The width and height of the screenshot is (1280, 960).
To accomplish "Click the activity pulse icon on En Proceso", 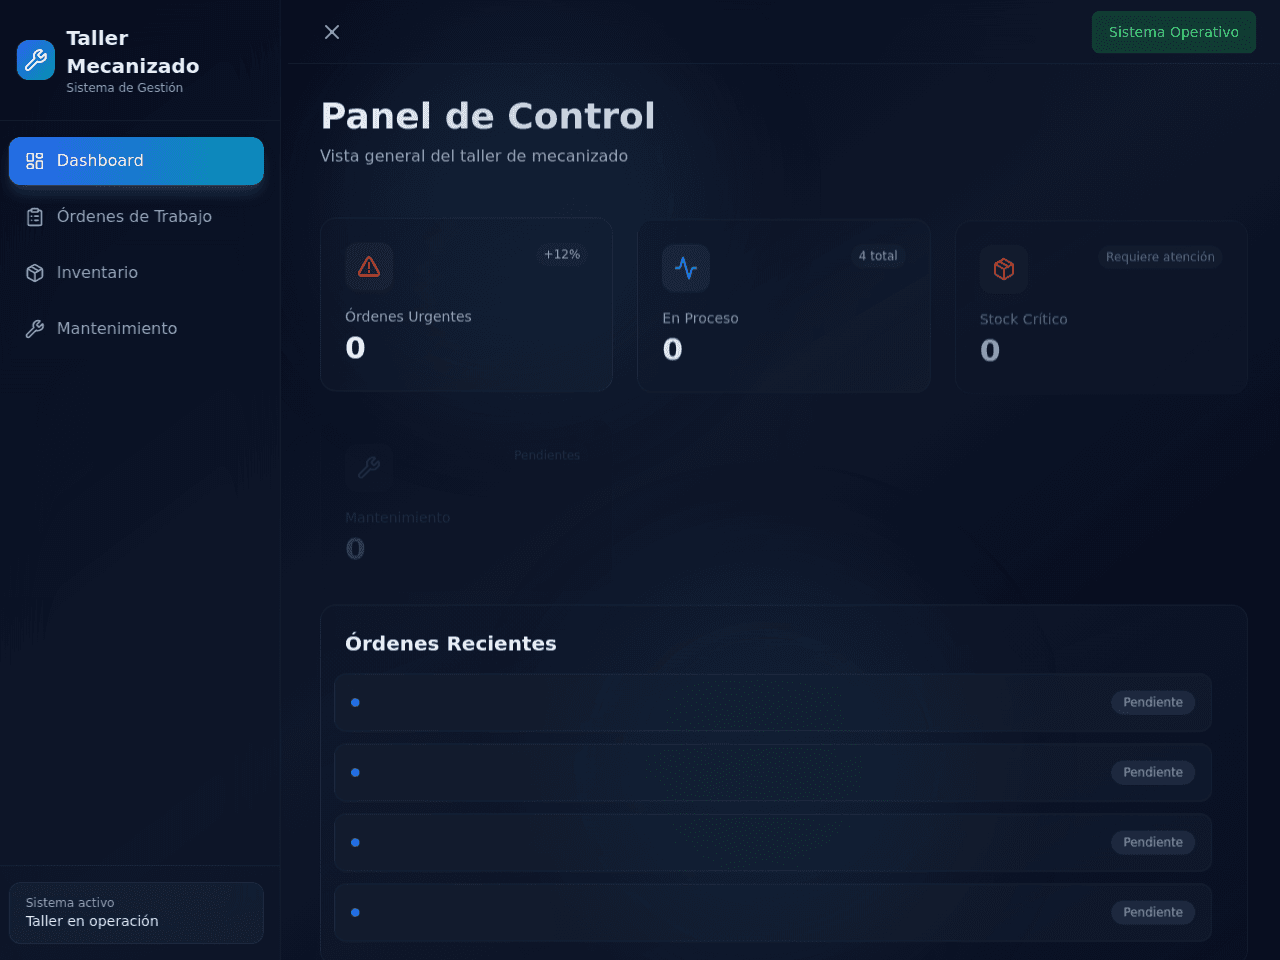I will (x=686, y=268).
